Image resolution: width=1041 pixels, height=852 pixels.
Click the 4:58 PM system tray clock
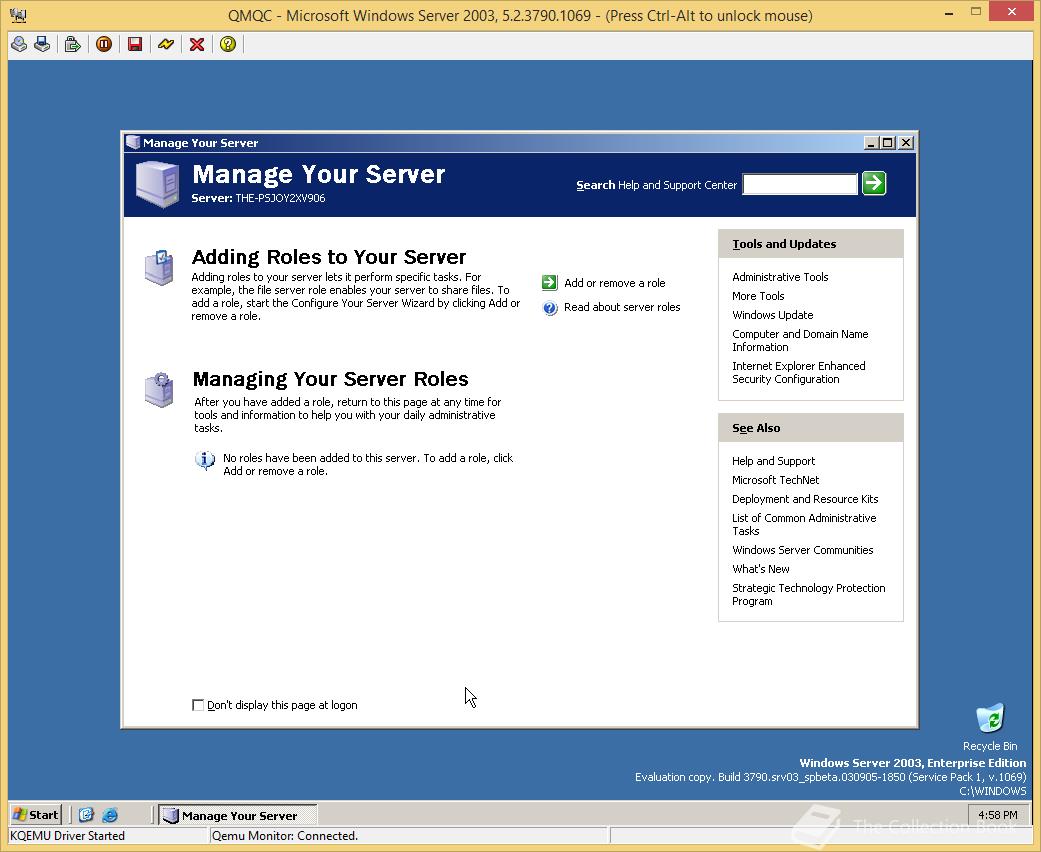point(997,815)
